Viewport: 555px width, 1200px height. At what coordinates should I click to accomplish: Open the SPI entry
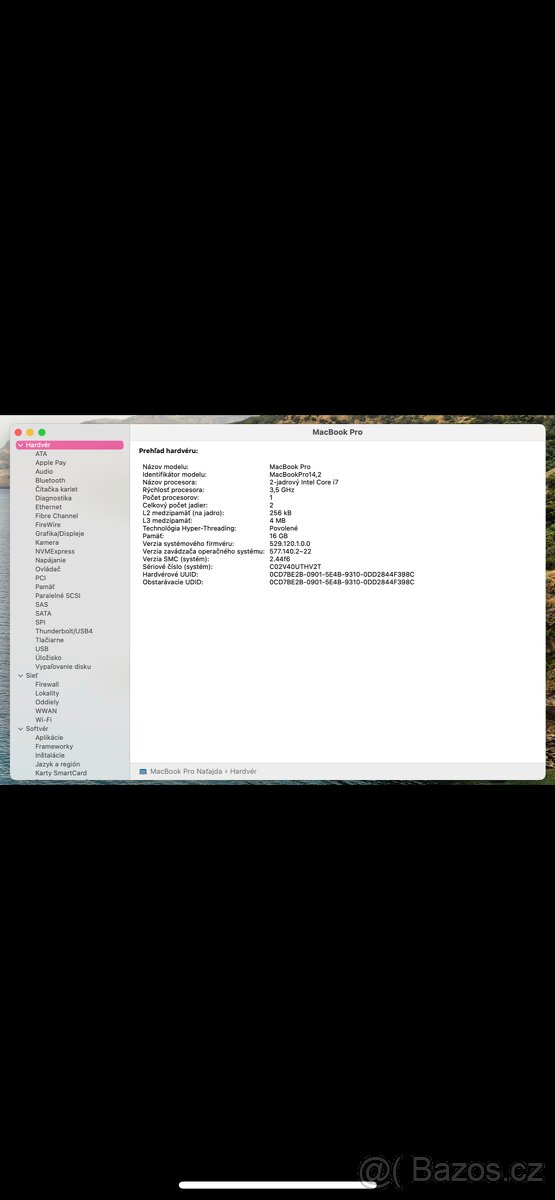(40, 622)
